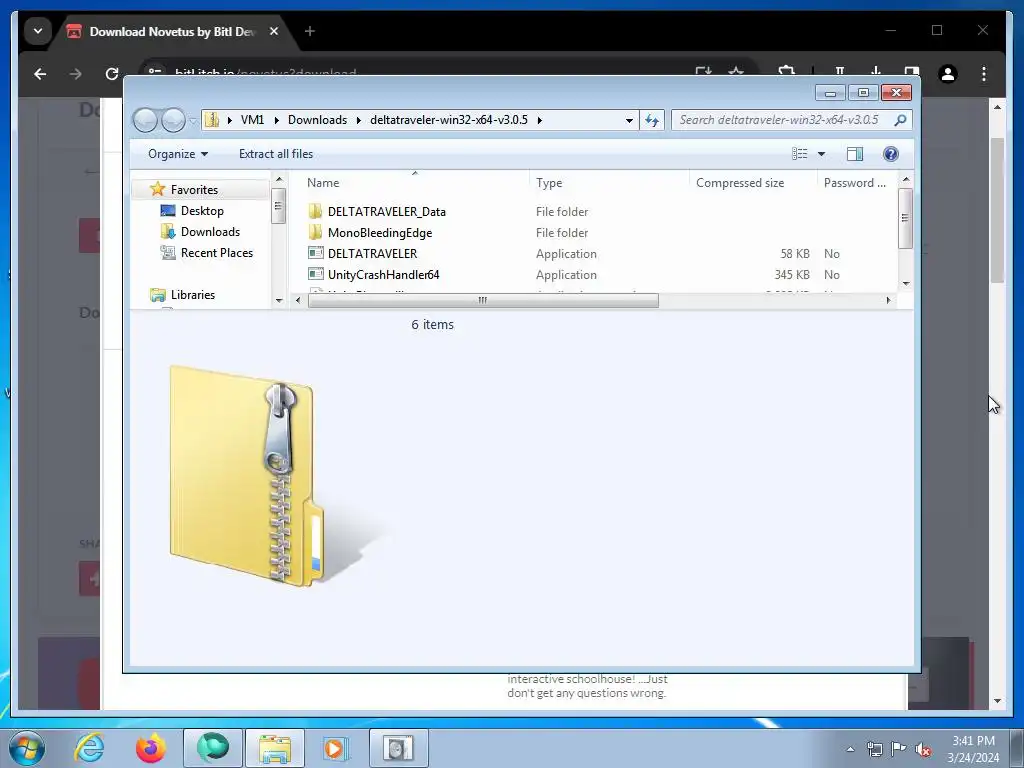
Task: Open the view options dropdown arrow
Action: (822, 154)
